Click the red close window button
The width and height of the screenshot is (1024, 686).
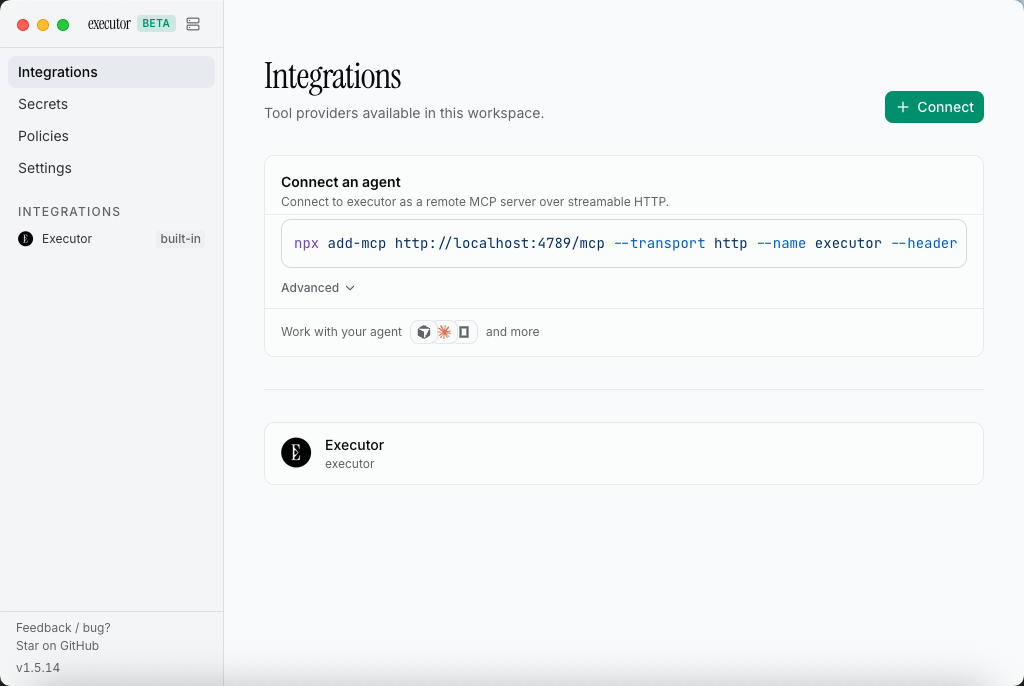[x=23, y=25]
